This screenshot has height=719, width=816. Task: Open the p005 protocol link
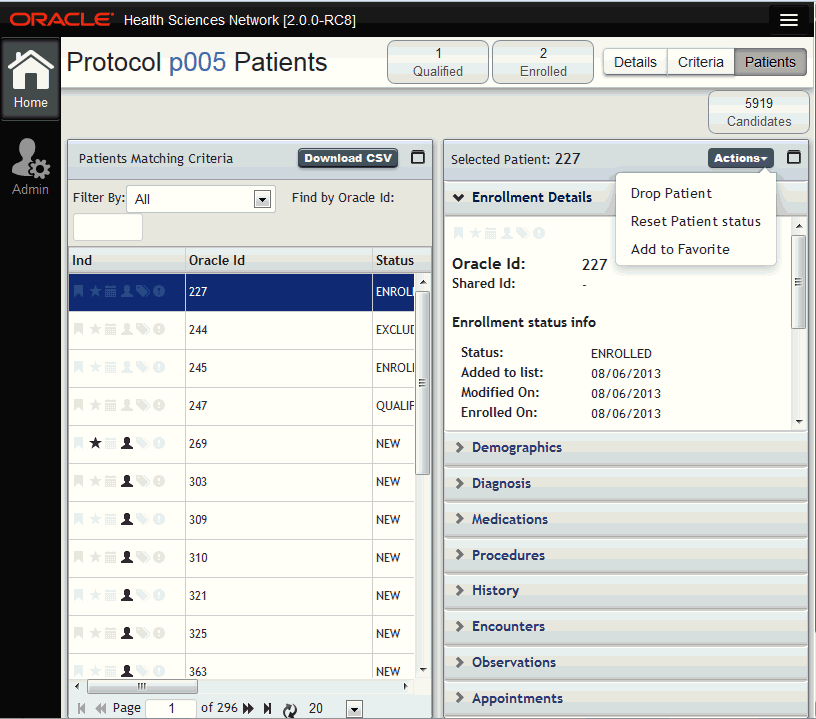coord(197,62)
